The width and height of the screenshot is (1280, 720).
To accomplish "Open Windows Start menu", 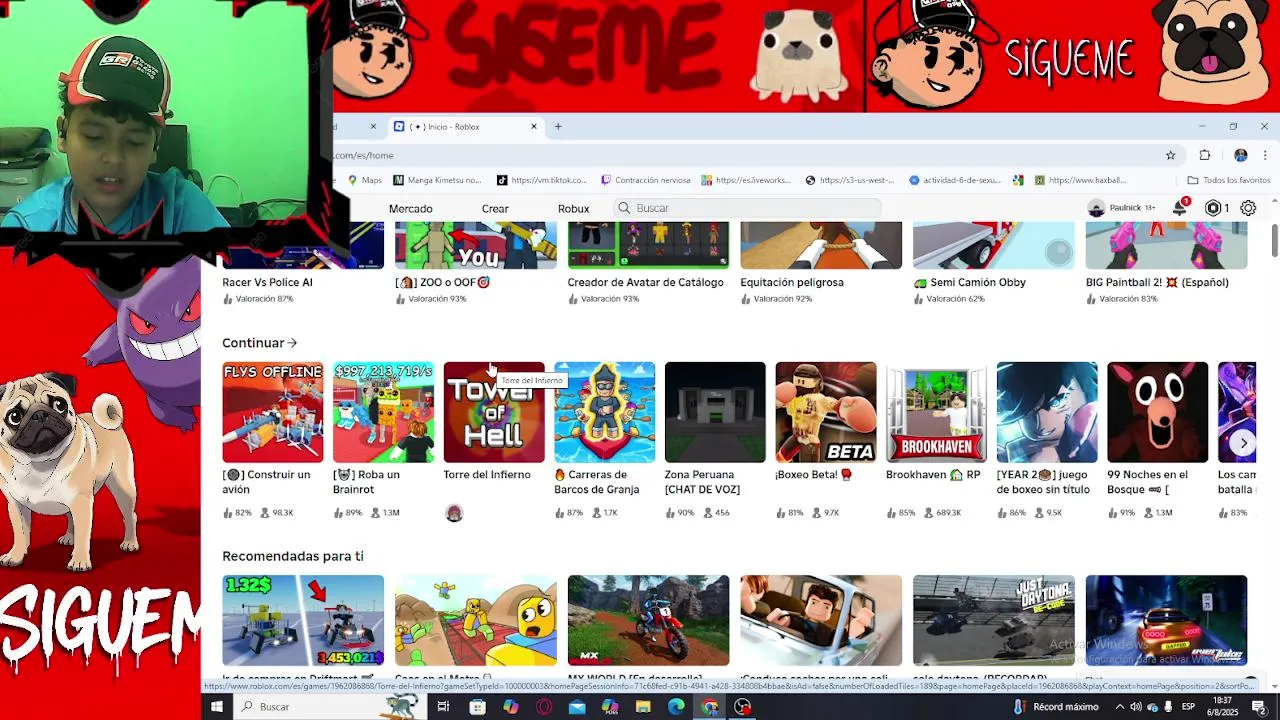I will 216,707.
